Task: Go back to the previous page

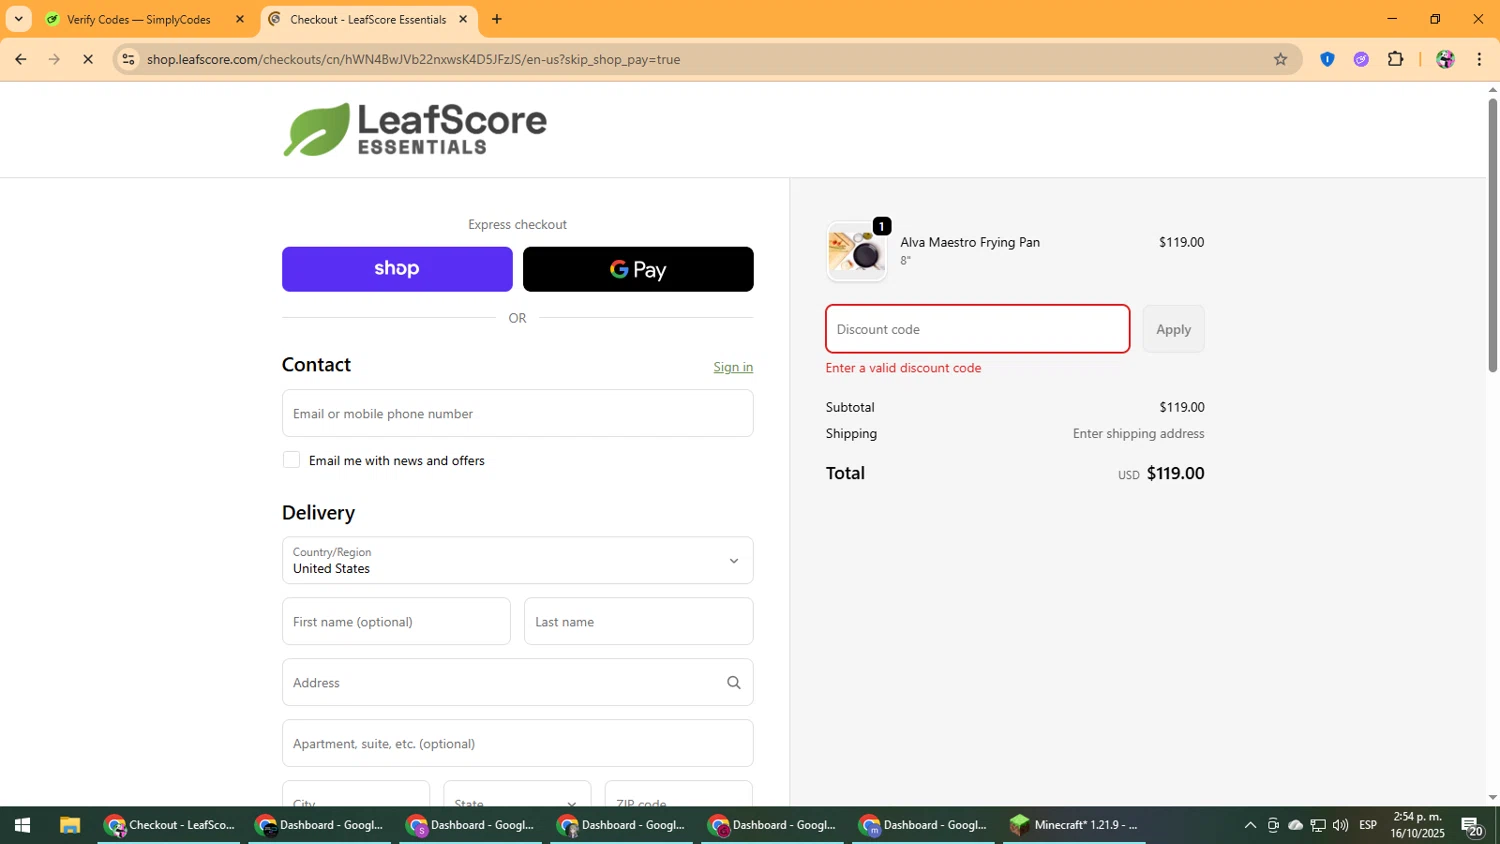Action: point(21,59)
